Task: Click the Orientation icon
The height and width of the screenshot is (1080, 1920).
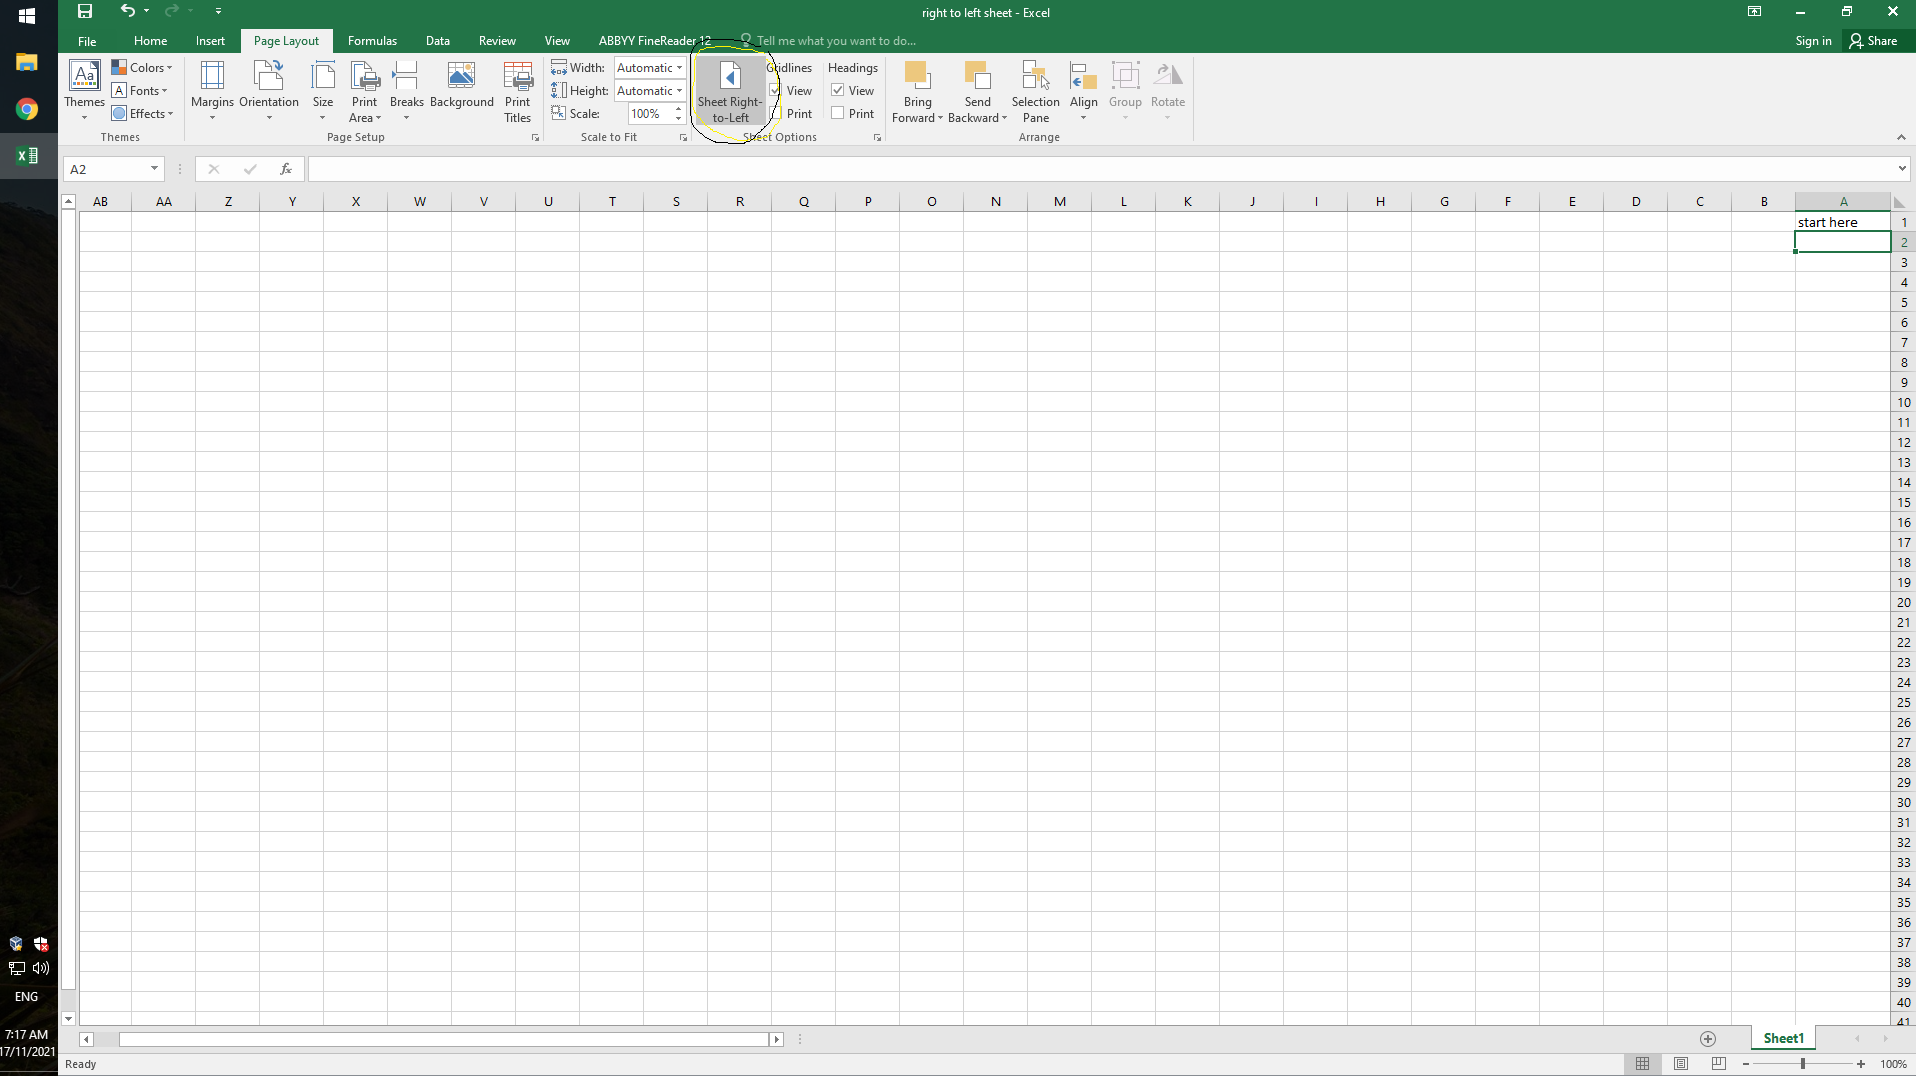Action: pyautogui.click(x=268, y=90)
